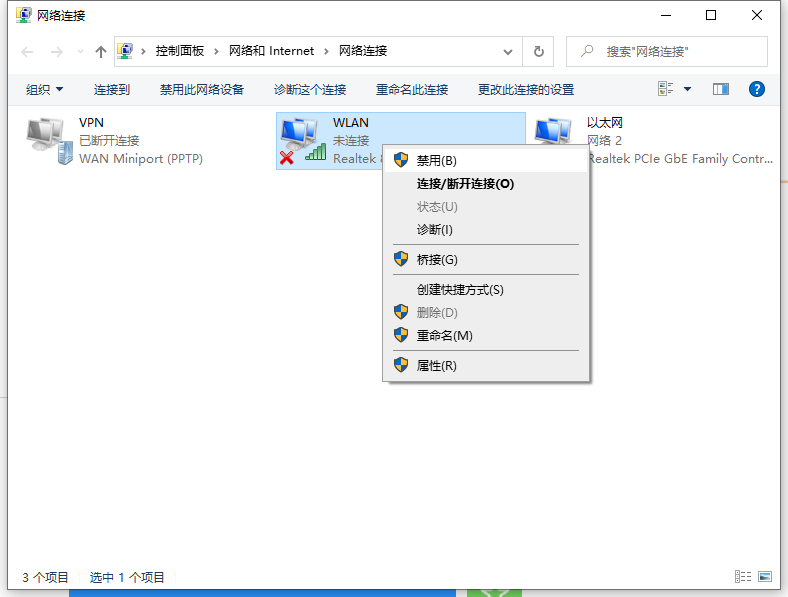
Task: Go up one folder level arrow
Action: click(x=100, y=51)
